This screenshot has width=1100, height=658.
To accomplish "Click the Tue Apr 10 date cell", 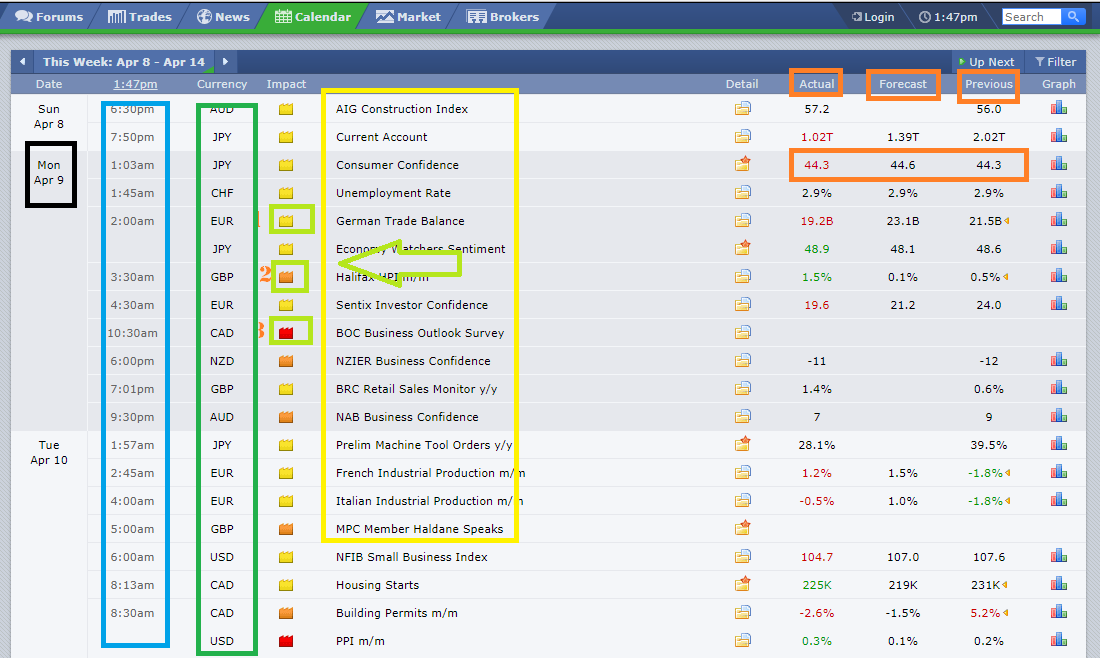I will tap(49, 452).
